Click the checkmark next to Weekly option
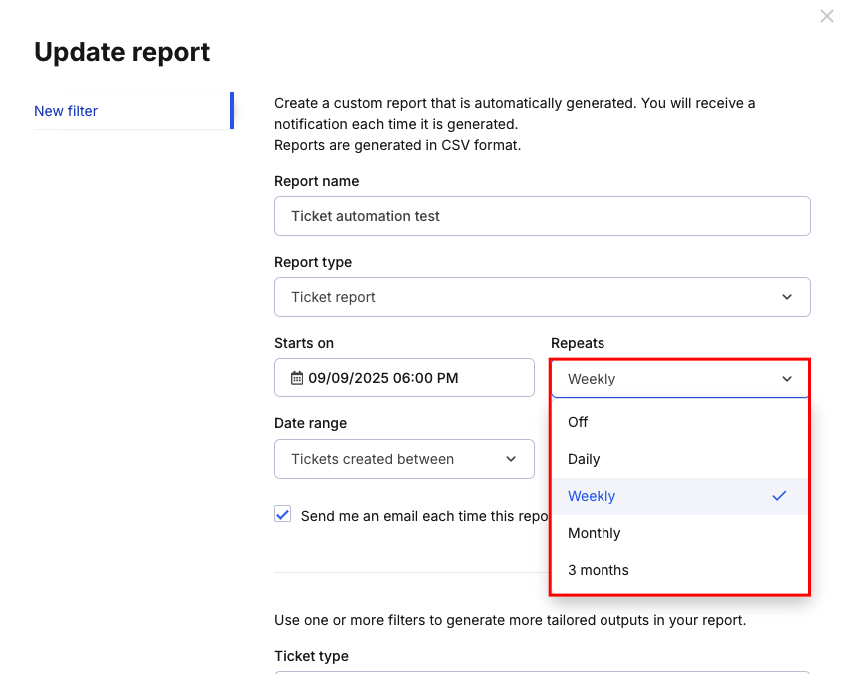This screenshot has width=845, height=674. tap(779, 496)
